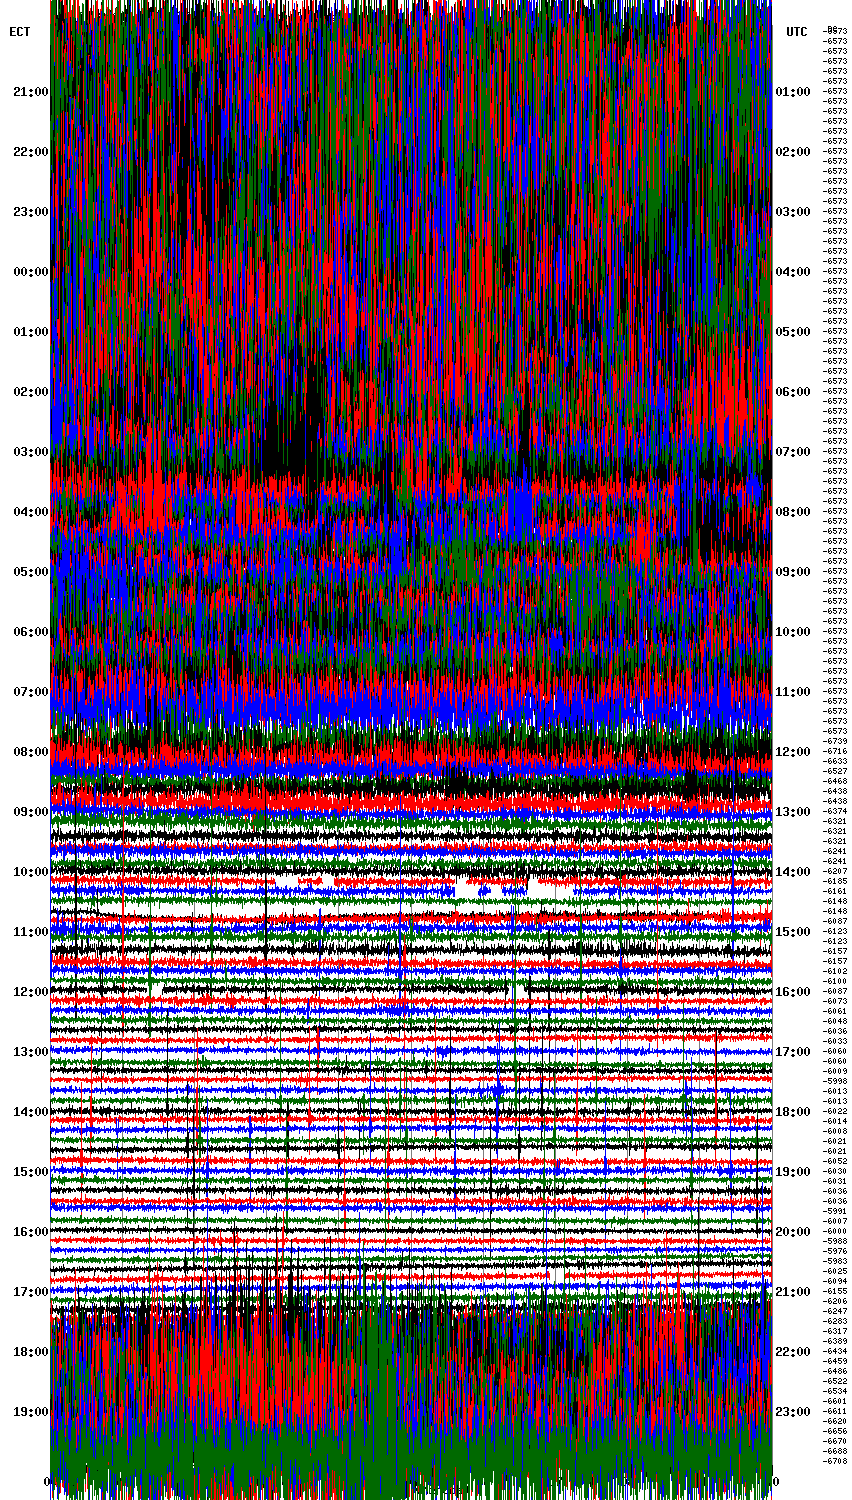Pick the offset reading -6468
The height and width of the screenshot is (1500, 852).
pyautogui.click(x=835, y=781)
